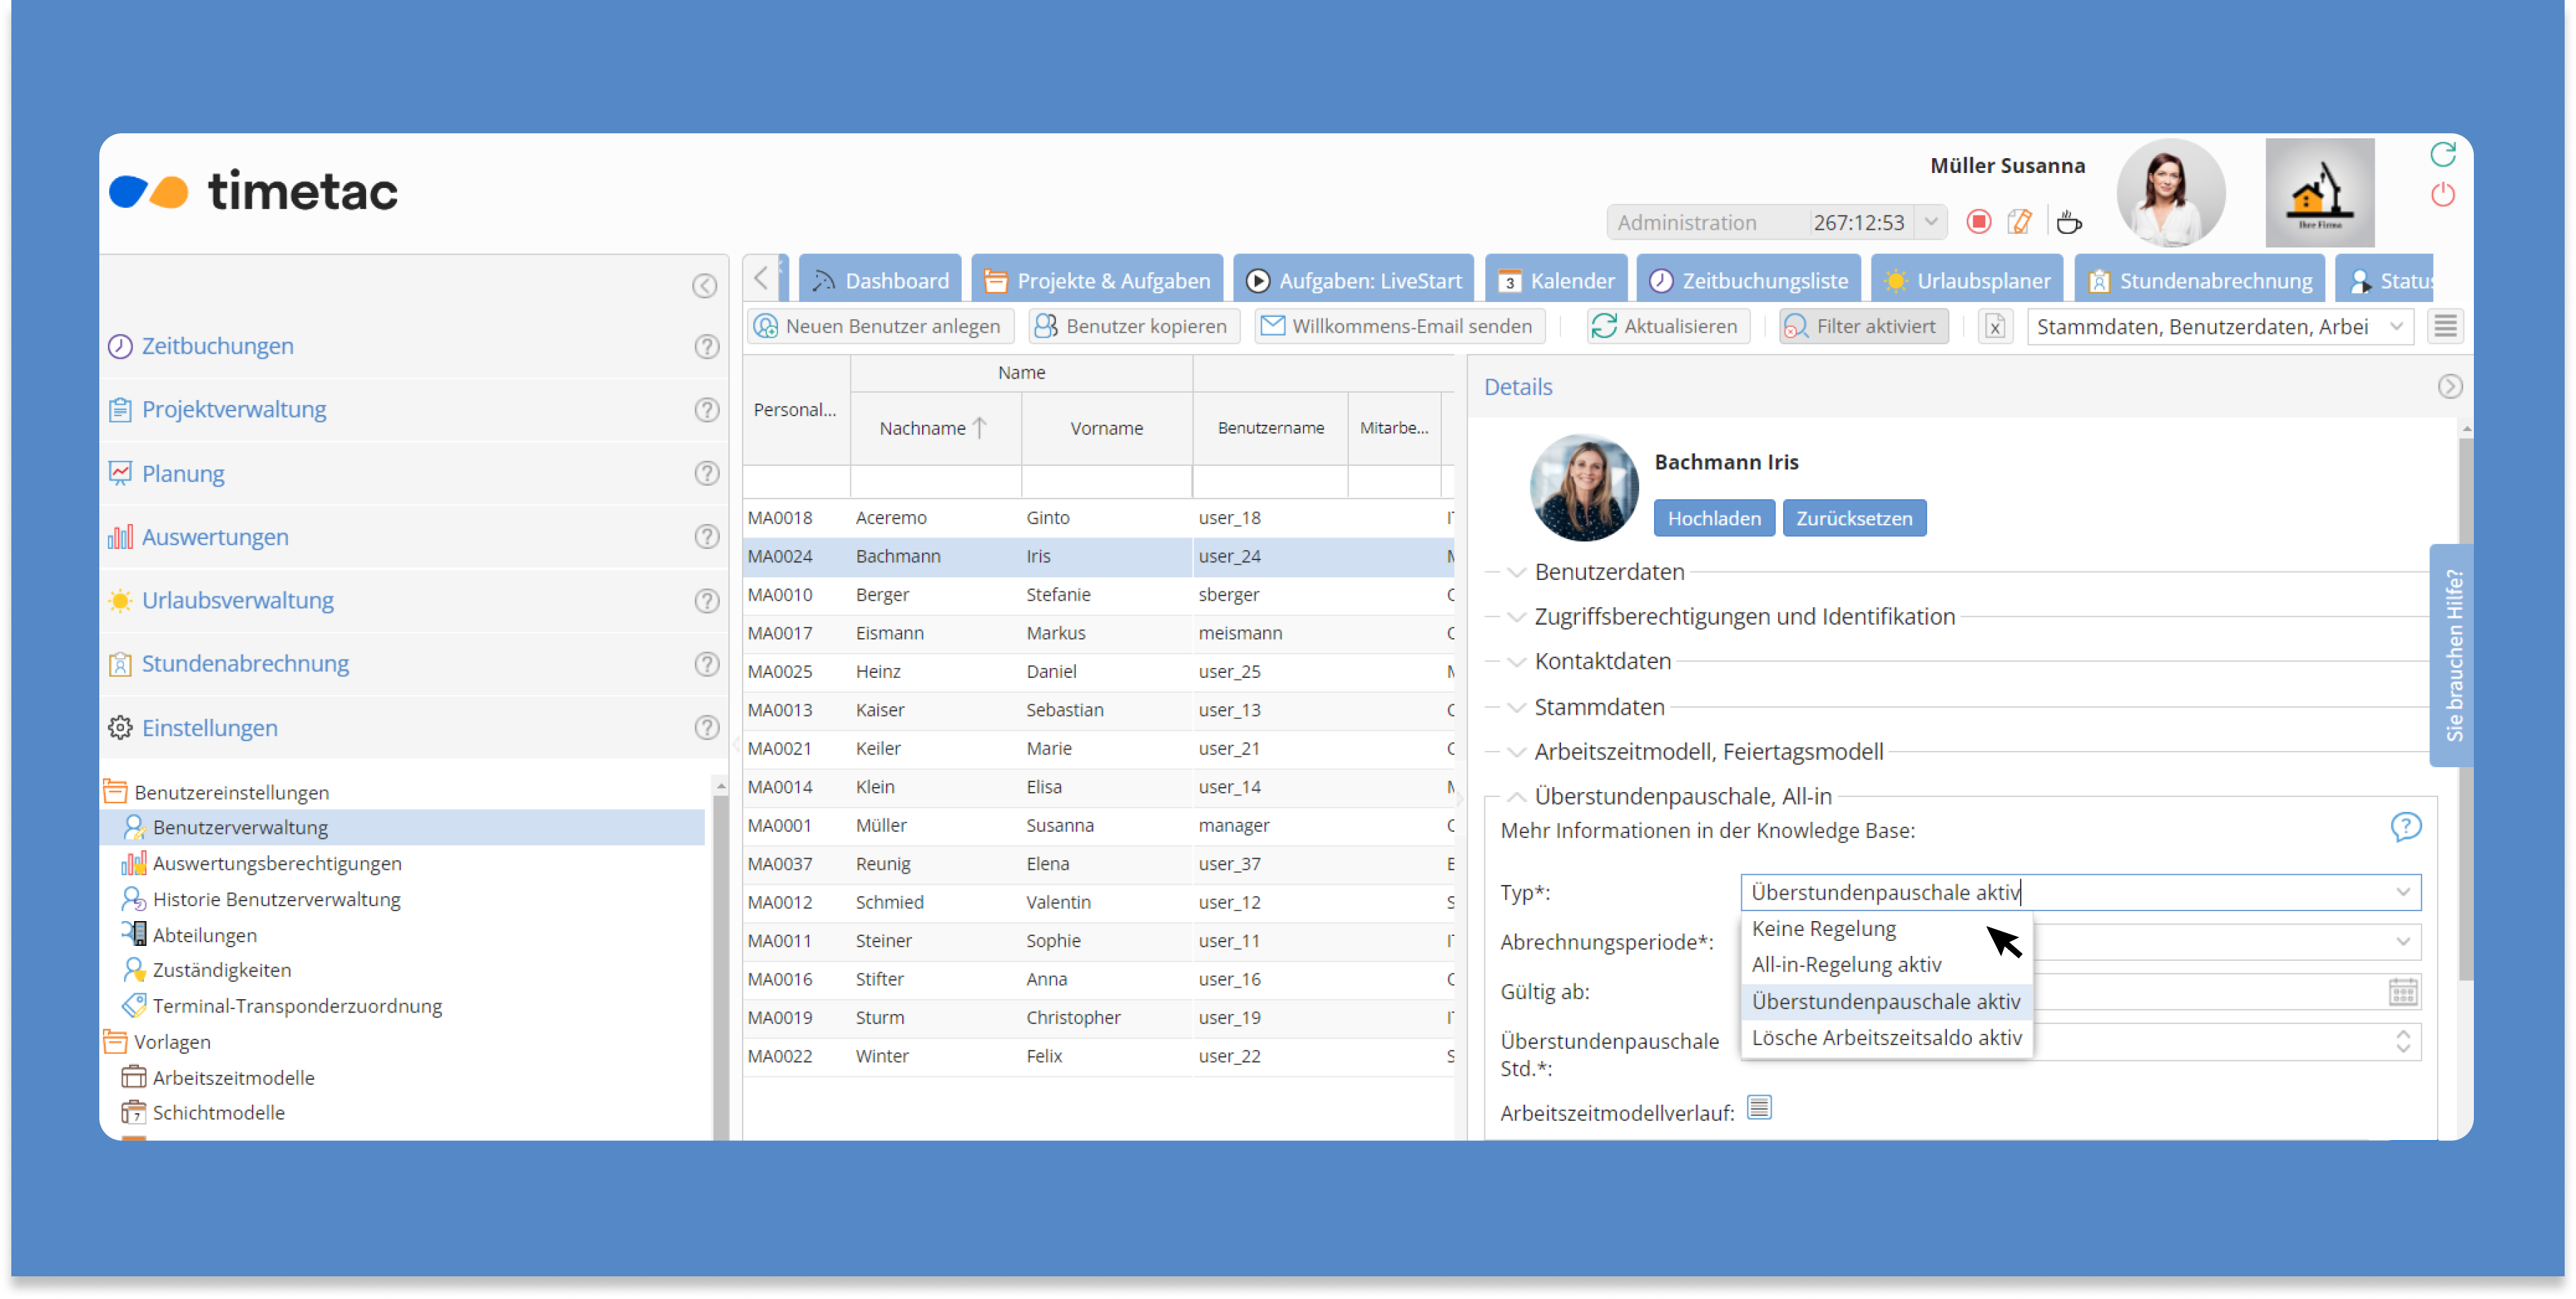2576x1299 pixels.
Task: Click the green refresh icon at top right
Action: click(x=2442, y=154)
